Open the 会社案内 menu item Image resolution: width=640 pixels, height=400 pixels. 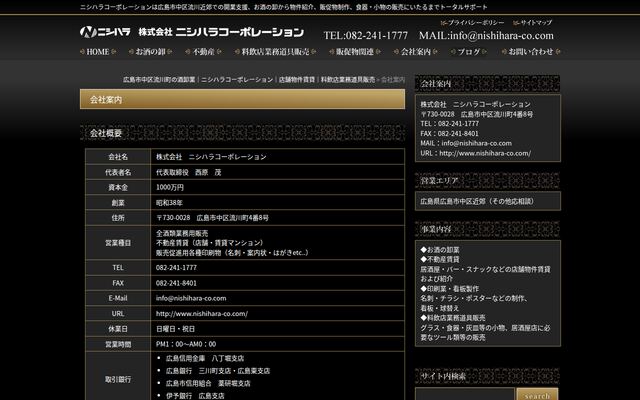click(x=416, y=52)
